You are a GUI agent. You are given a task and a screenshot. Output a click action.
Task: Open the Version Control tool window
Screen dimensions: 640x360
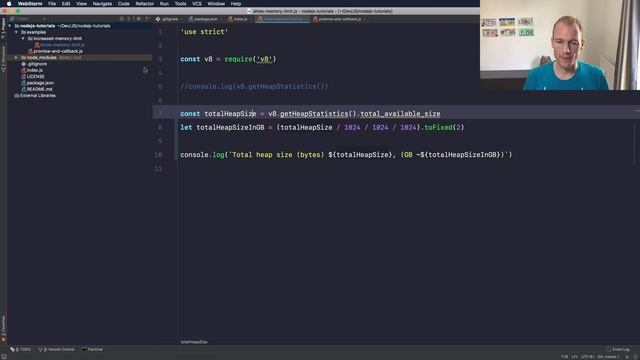pyautogui.click(x=56, y=349)
